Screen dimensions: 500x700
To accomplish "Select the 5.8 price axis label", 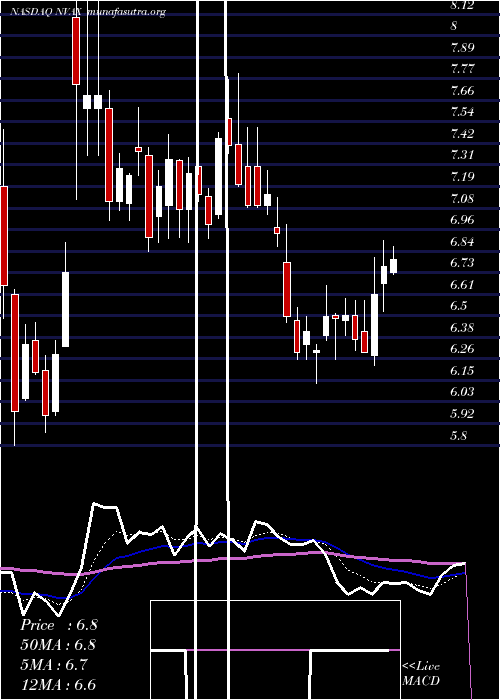I will (x=459, y=435).
